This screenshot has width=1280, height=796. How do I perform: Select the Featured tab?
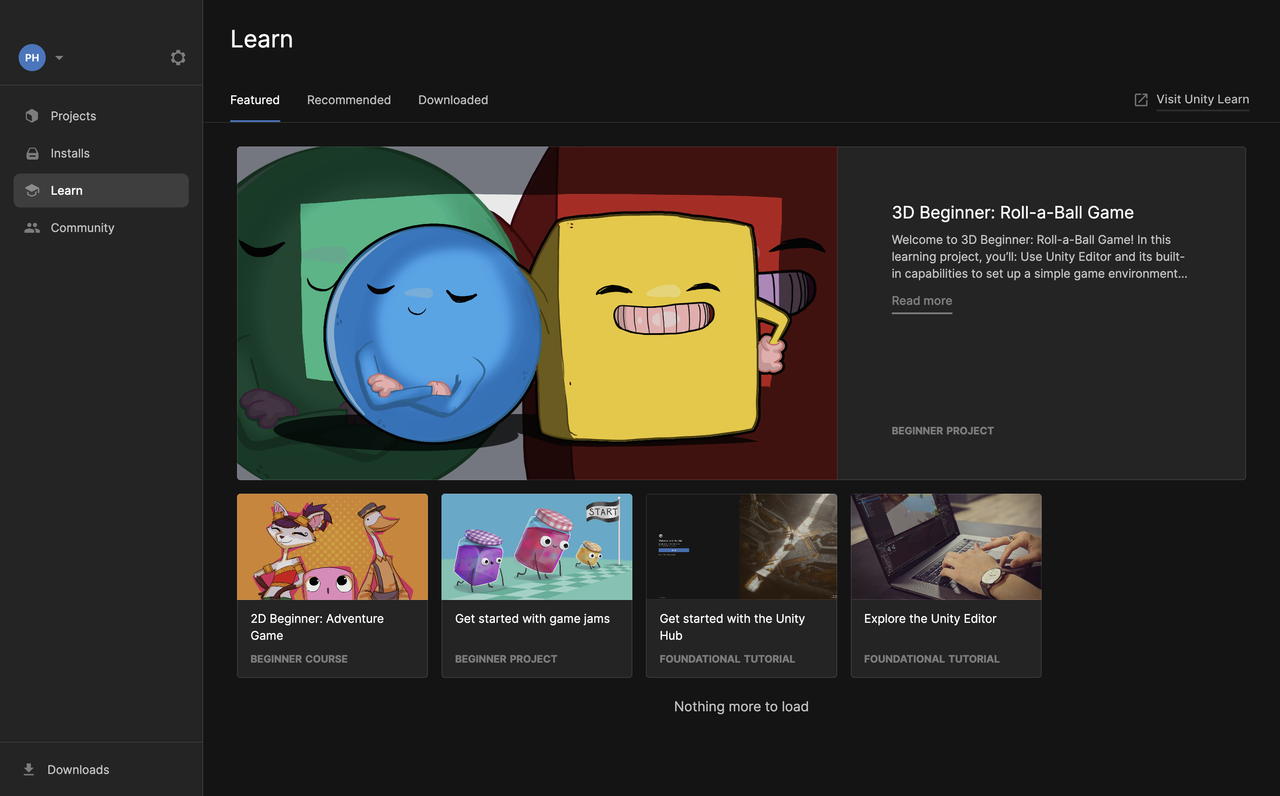tap(255, 100)
